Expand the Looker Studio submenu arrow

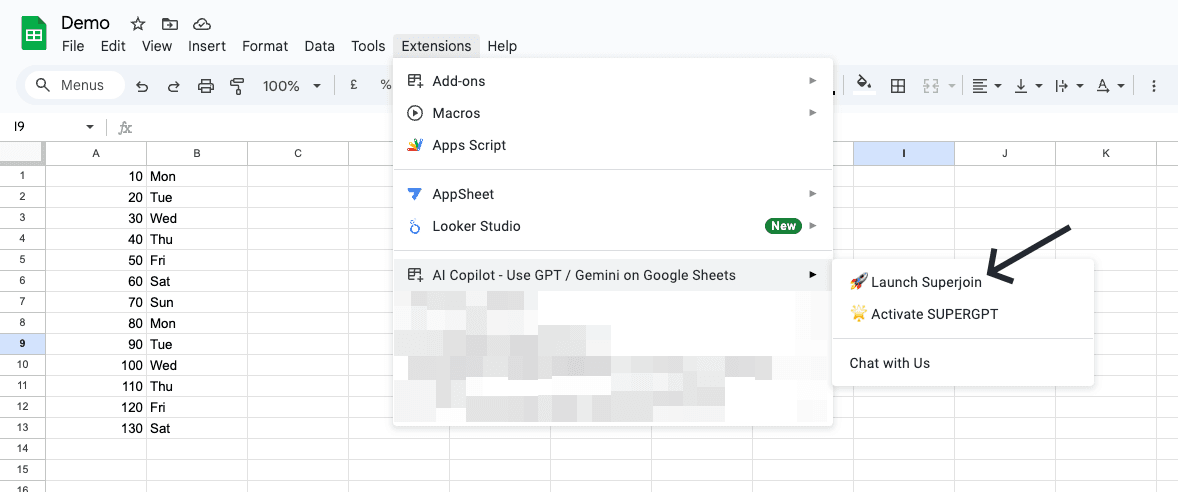[x=812, y=226]
